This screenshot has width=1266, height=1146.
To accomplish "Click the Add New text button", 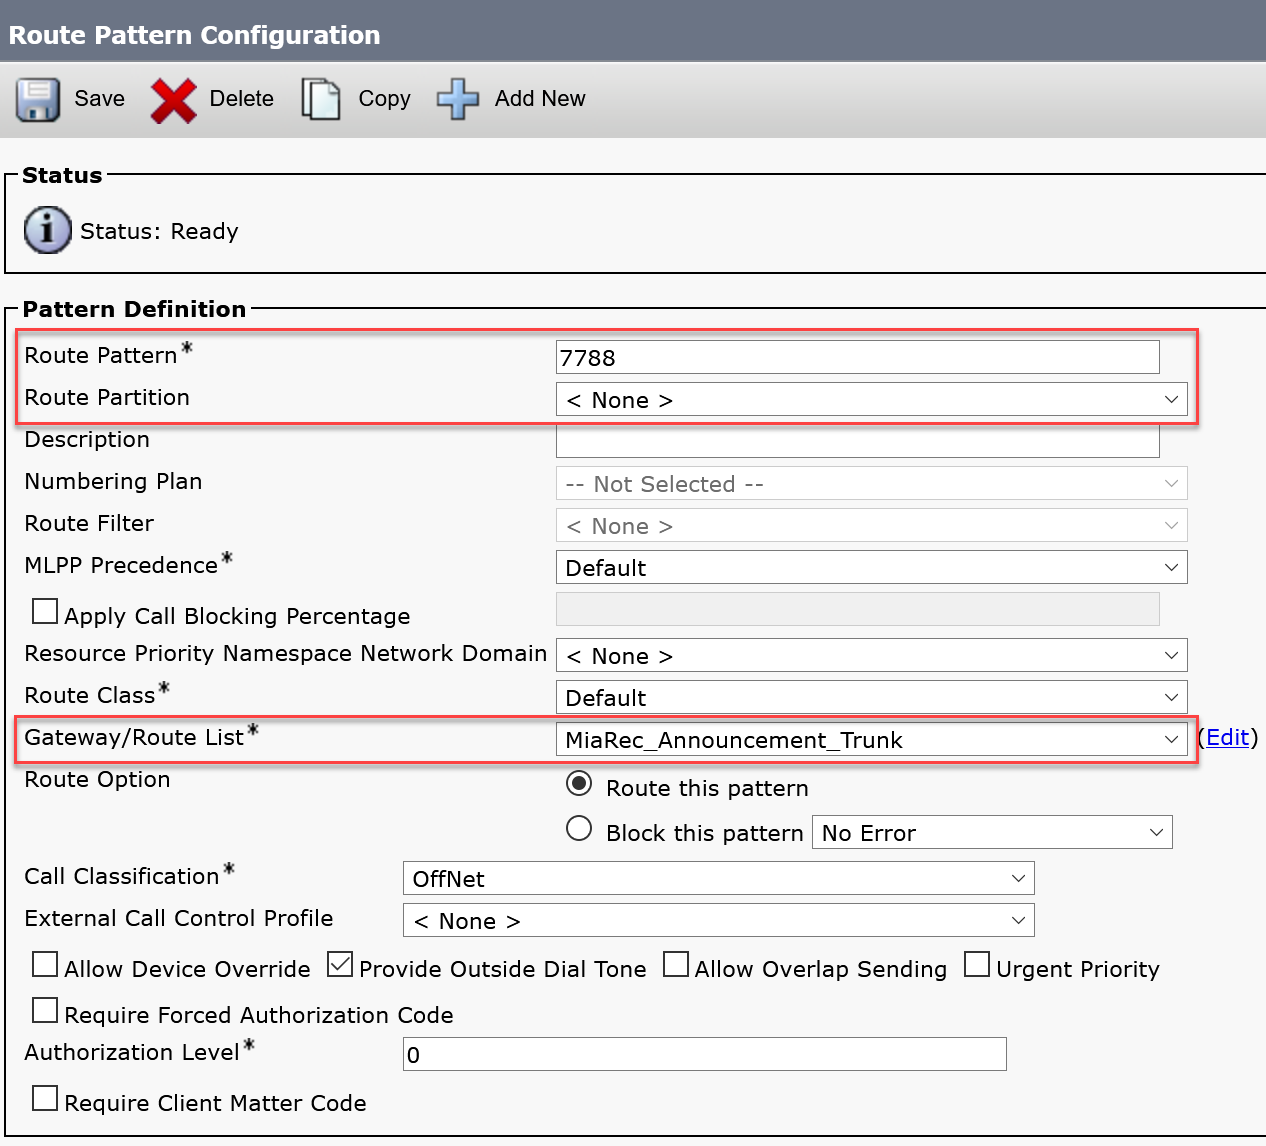I will 540,99.
